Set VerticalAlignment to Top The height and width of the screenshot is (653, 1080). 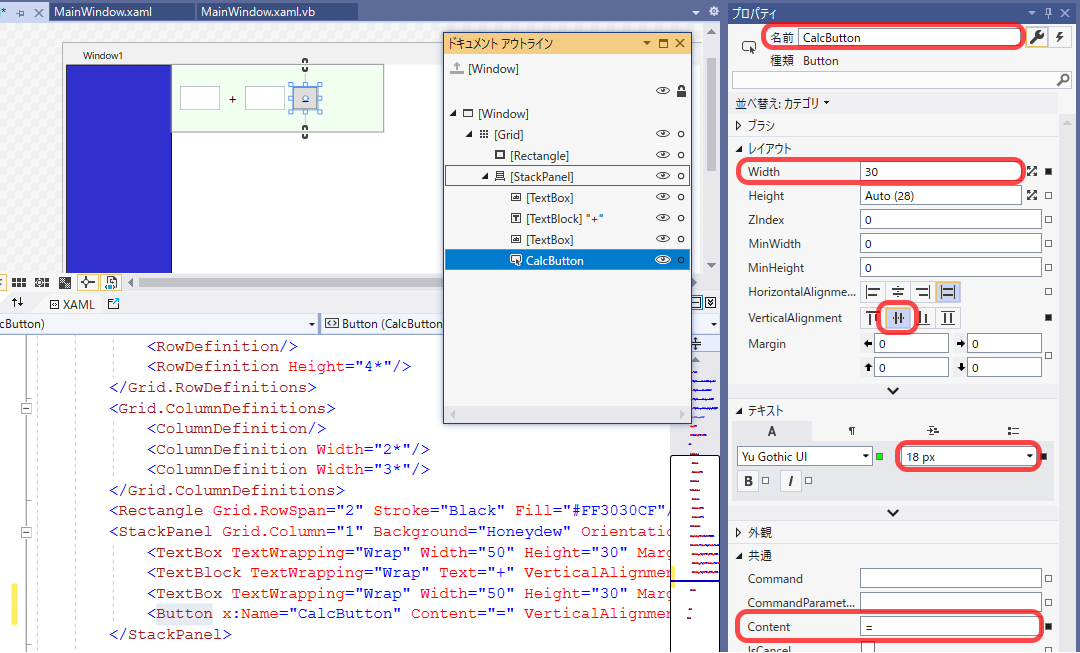[x=873, y=318]
